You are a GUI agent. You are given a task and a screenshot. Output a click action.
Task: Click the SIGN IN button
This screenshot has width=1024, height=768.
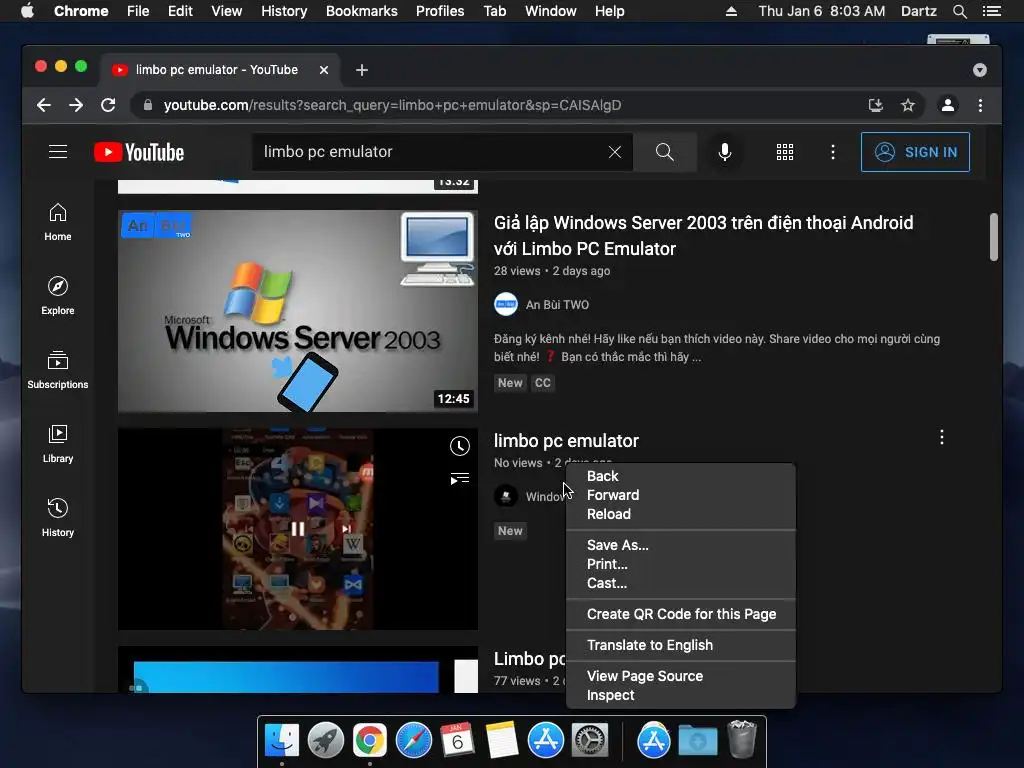coord(915,152)
